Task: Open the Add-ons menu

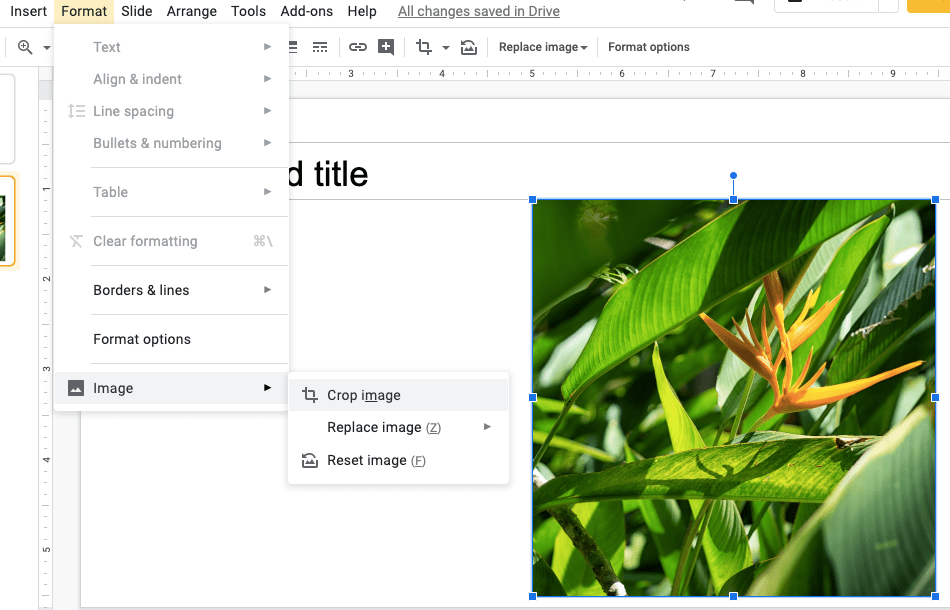Action: click(x=307, y=11)
